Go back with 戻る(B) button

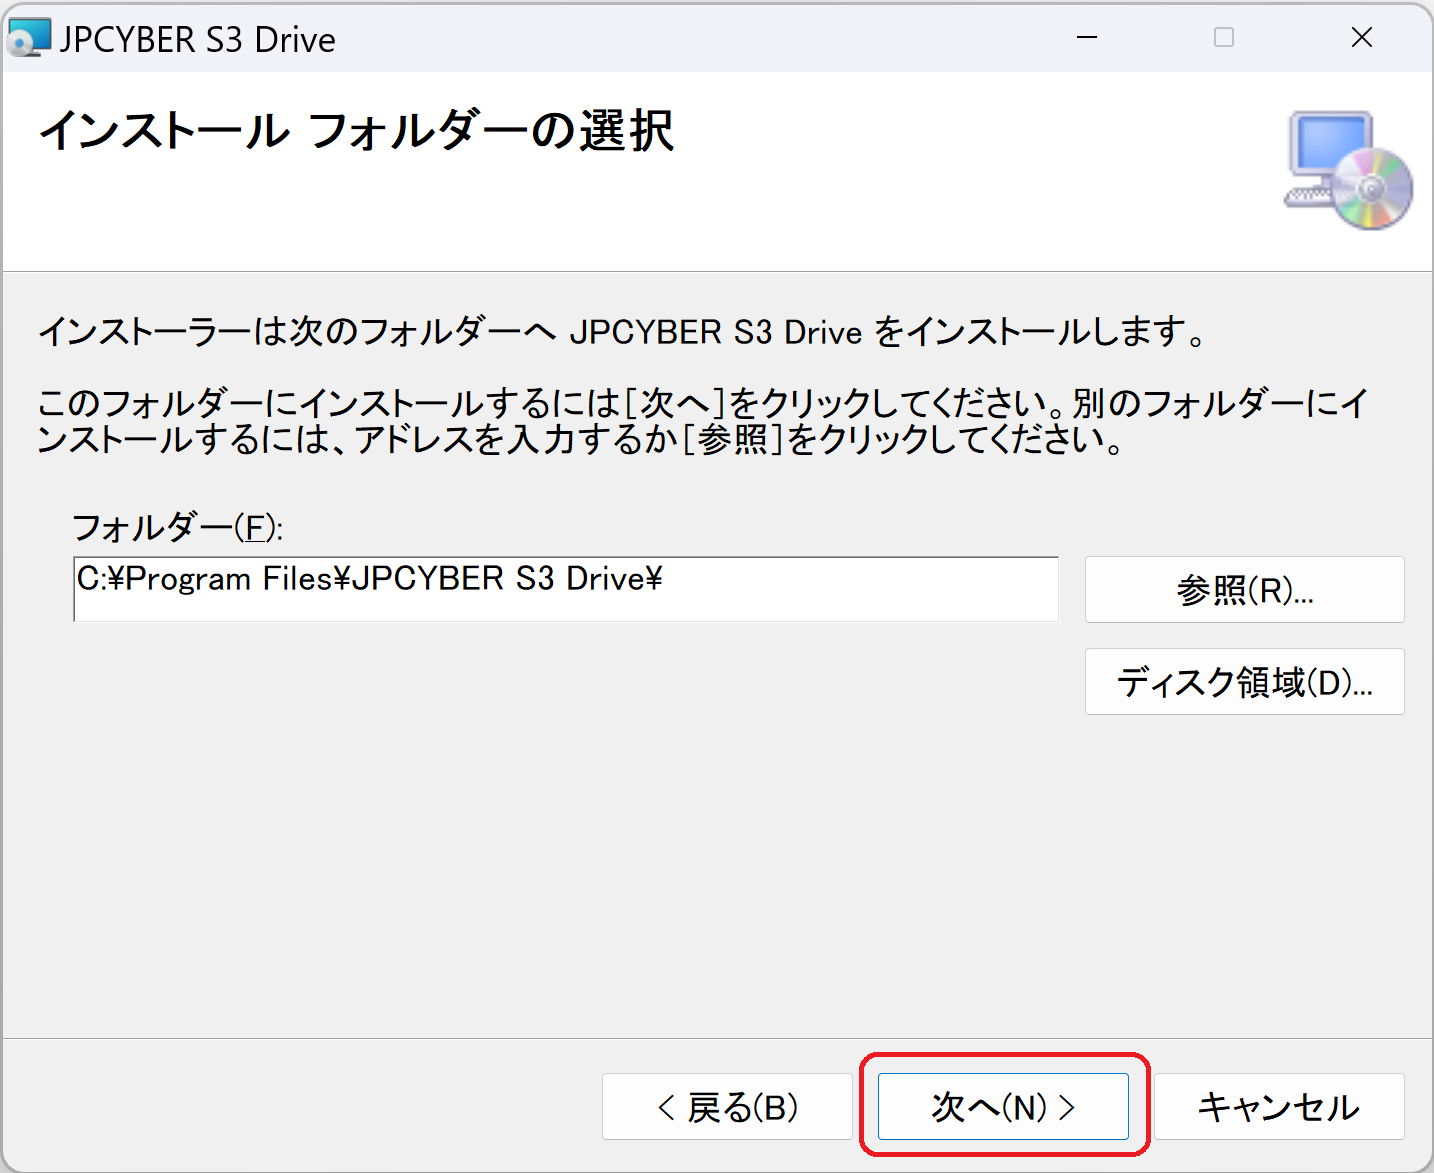727,1106
